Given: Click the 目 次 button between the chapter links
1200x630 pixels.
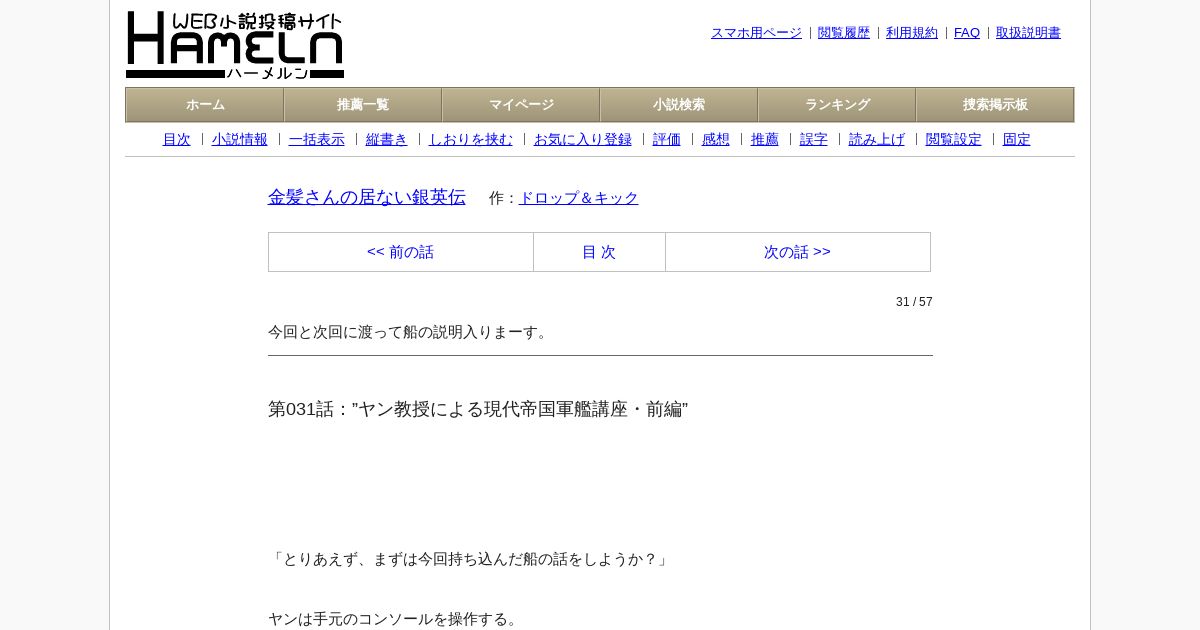Looking at the screenshot, I should [599, 252].
